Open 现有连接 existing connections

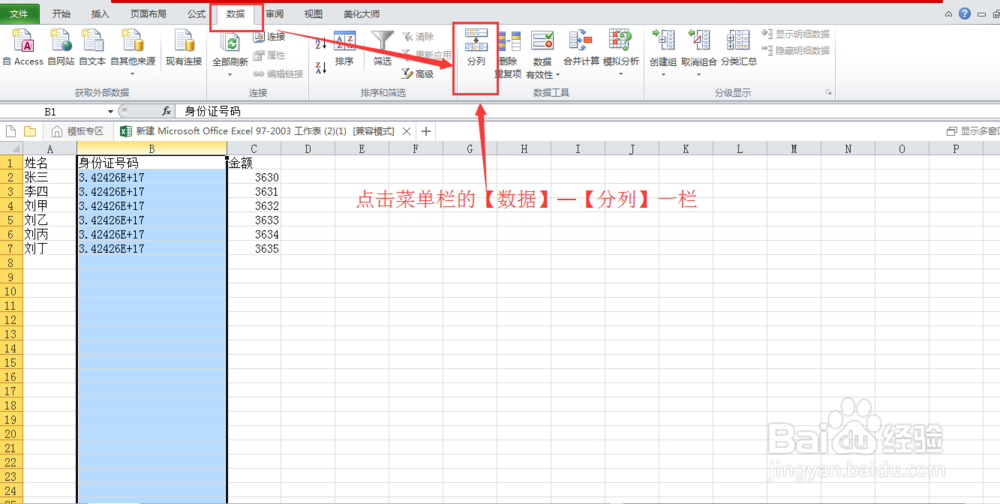pyautogui.click(x=184, y=48)
